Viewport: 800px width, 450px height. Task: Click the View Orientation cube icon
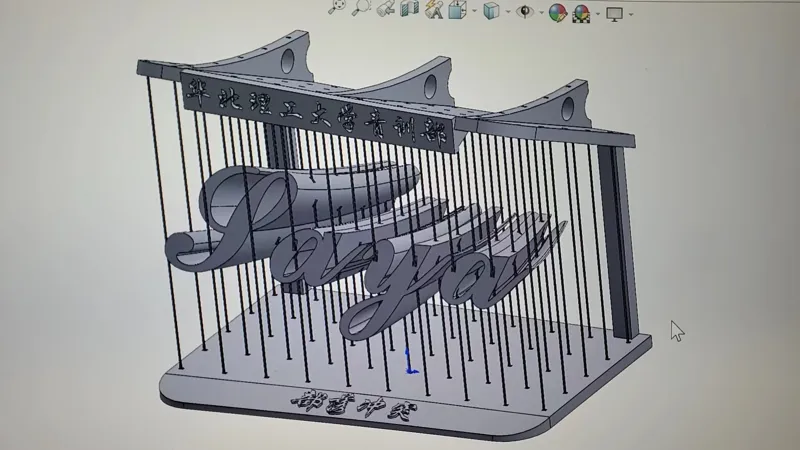(457, 10)
